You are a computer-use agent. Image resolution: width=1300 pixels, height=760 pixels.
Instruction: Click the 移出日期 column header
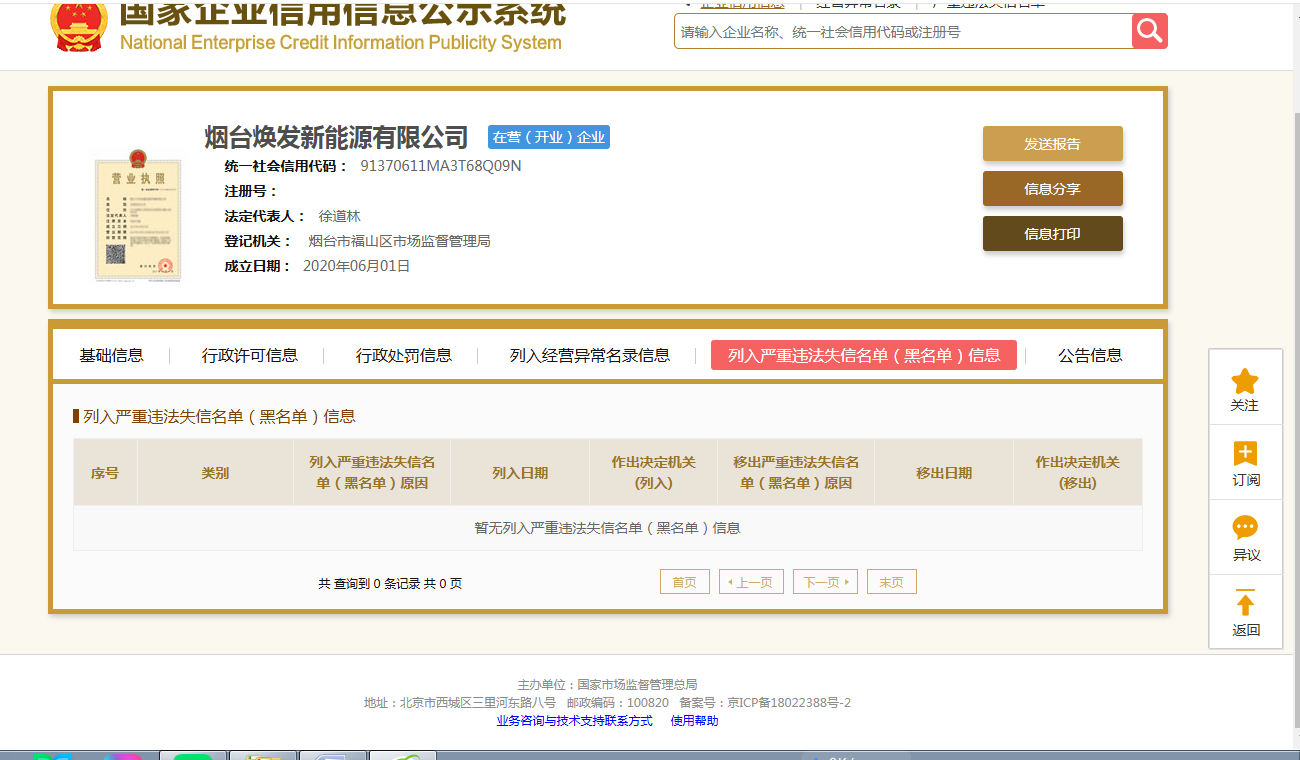(944, 473)
